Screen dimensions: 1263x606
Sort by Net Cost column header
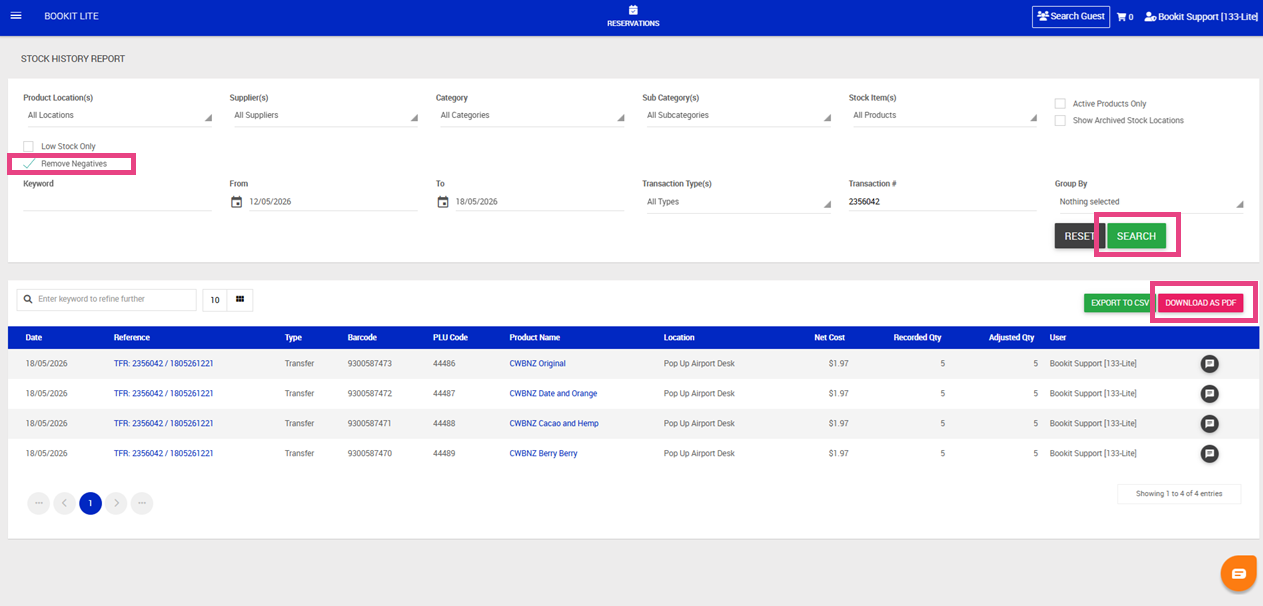click(x=830, y=338)
